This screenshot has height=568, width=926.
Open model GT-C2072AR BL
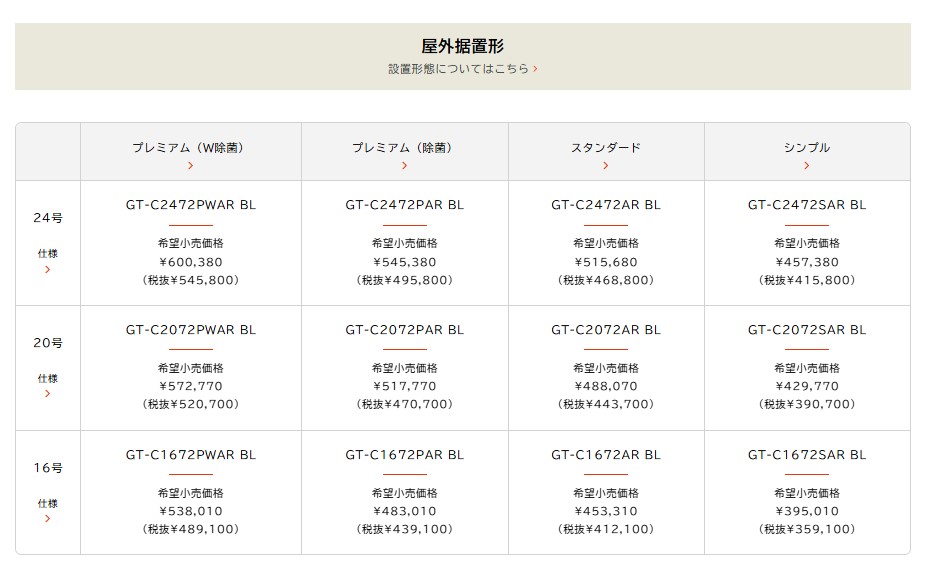click(x=606, y=330)
